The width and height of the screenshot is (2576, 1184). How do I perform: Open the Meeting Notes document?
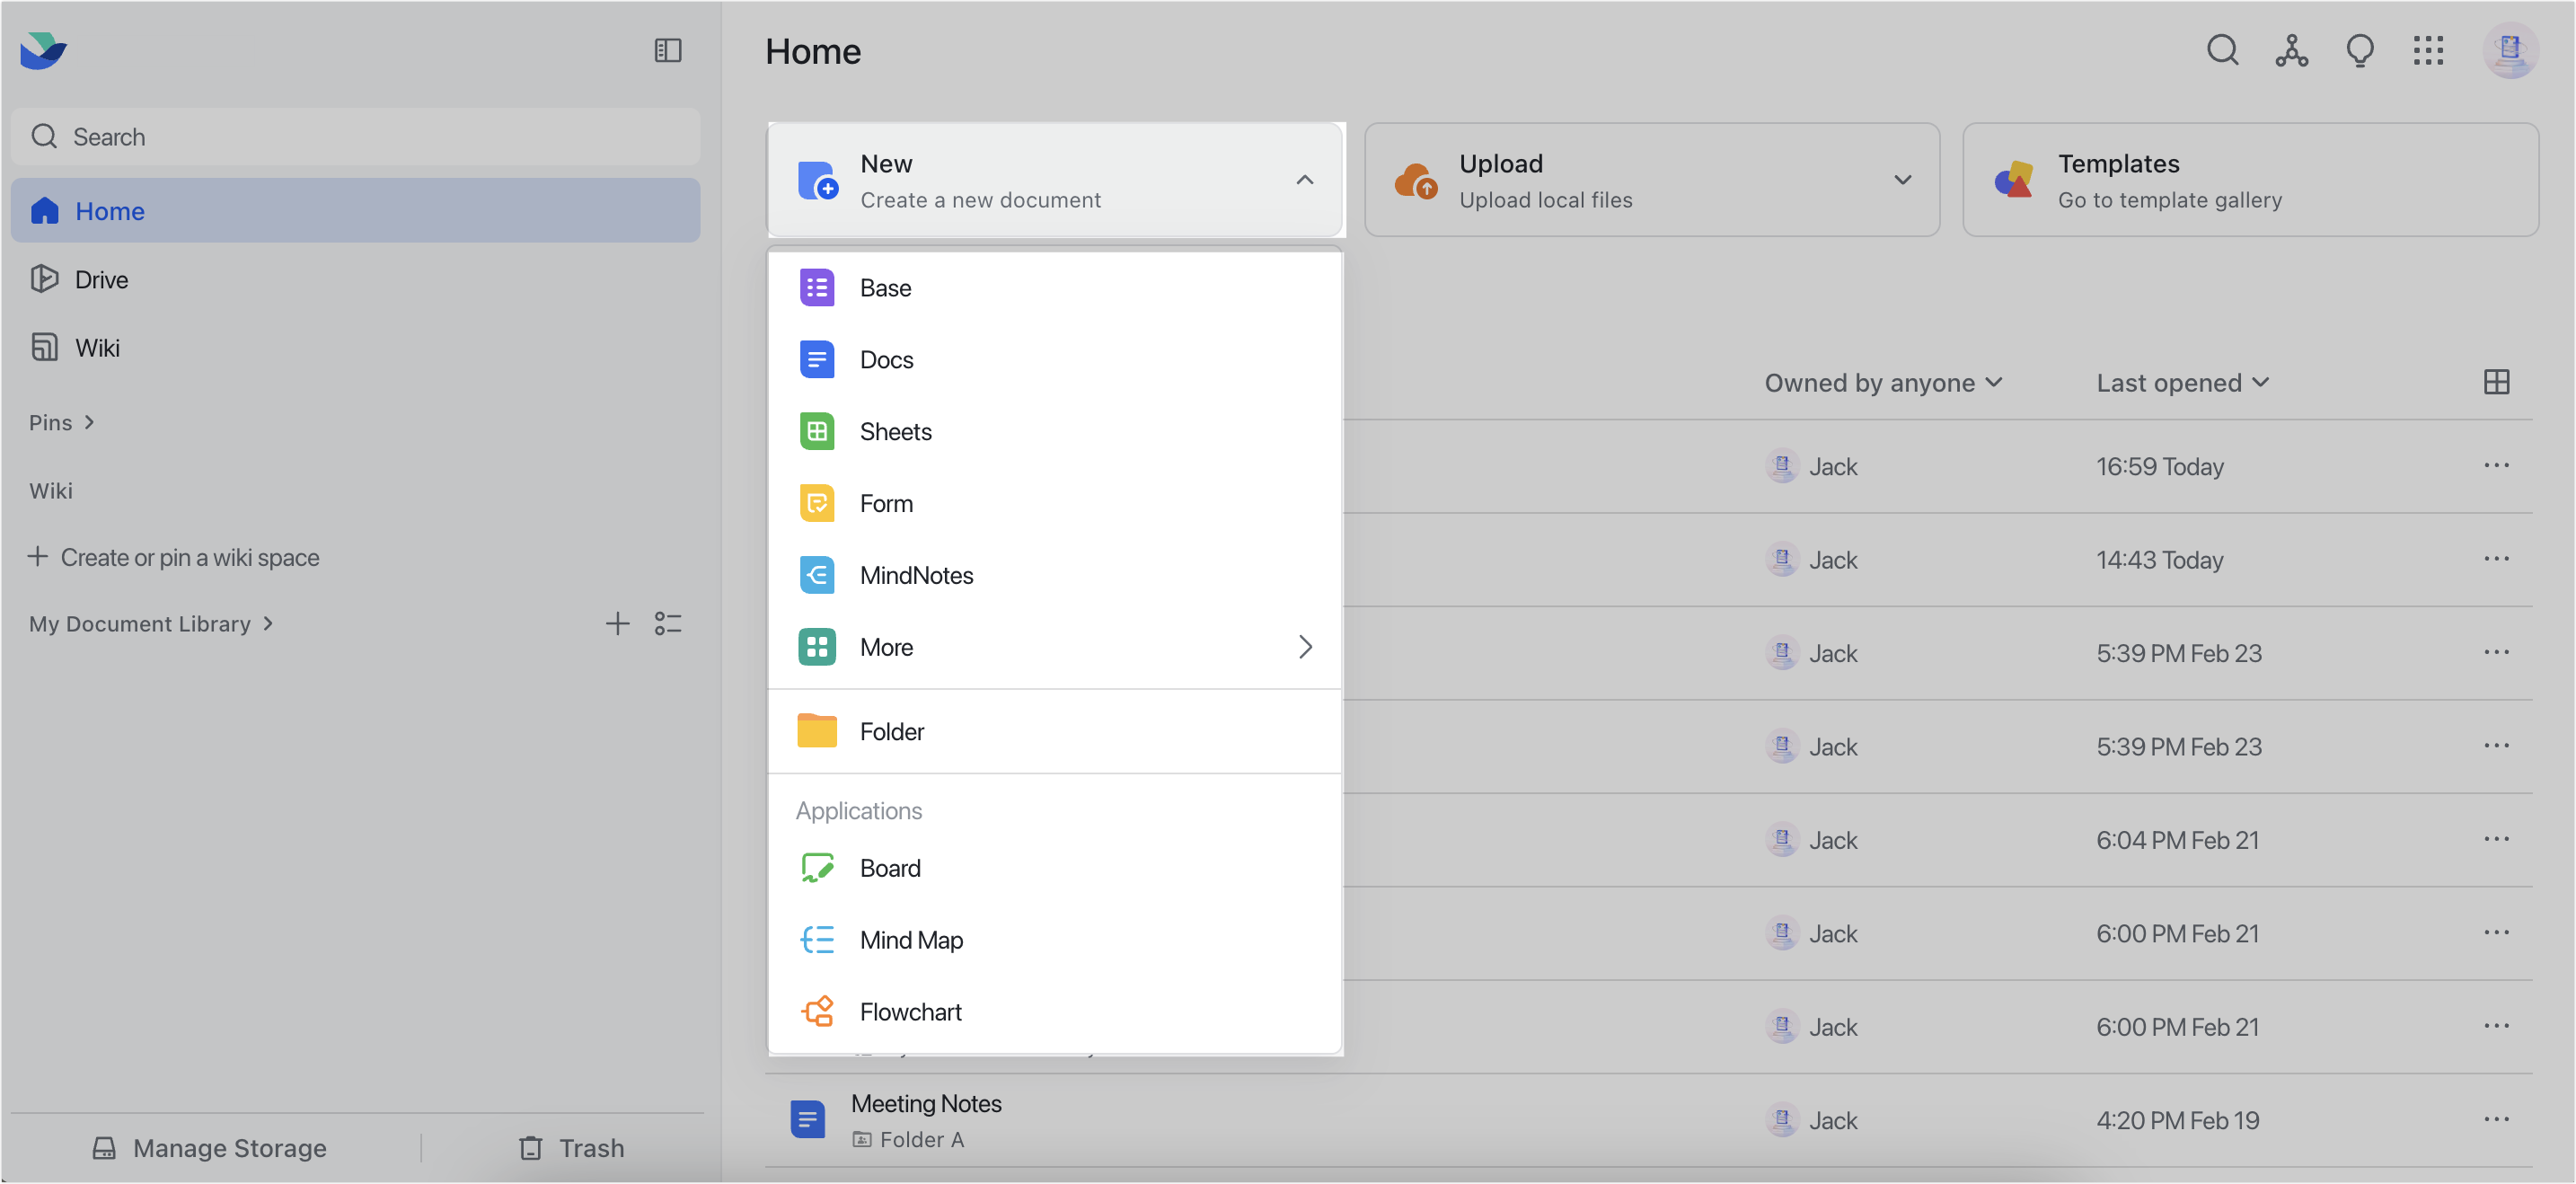coord(925,1103)
